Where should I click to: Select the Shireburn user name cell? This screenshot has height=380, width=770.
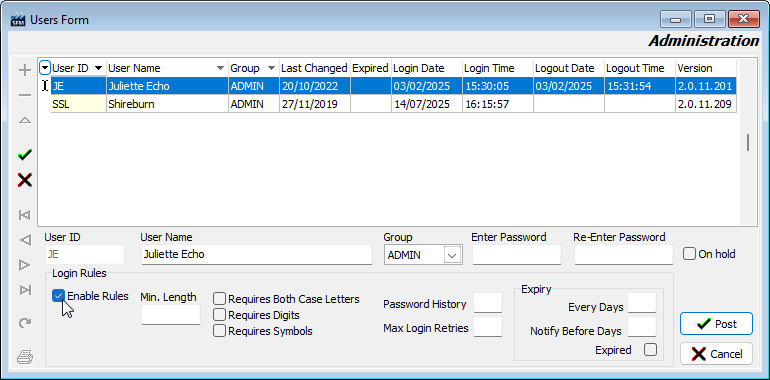coord(167,104)
